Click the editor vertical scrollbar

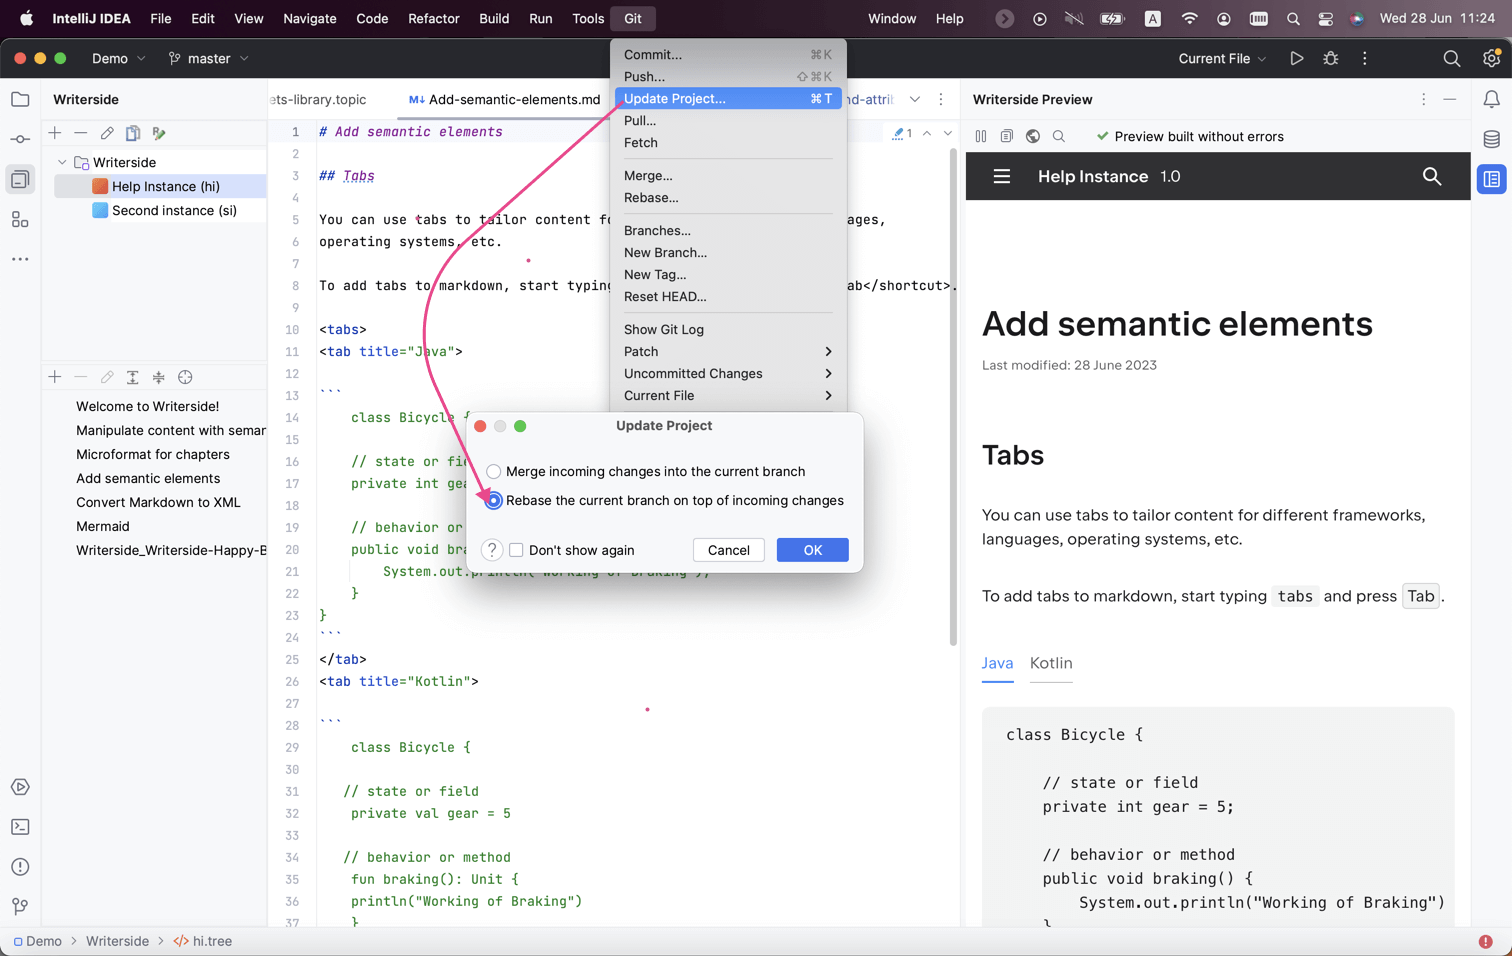pos(953,397)
